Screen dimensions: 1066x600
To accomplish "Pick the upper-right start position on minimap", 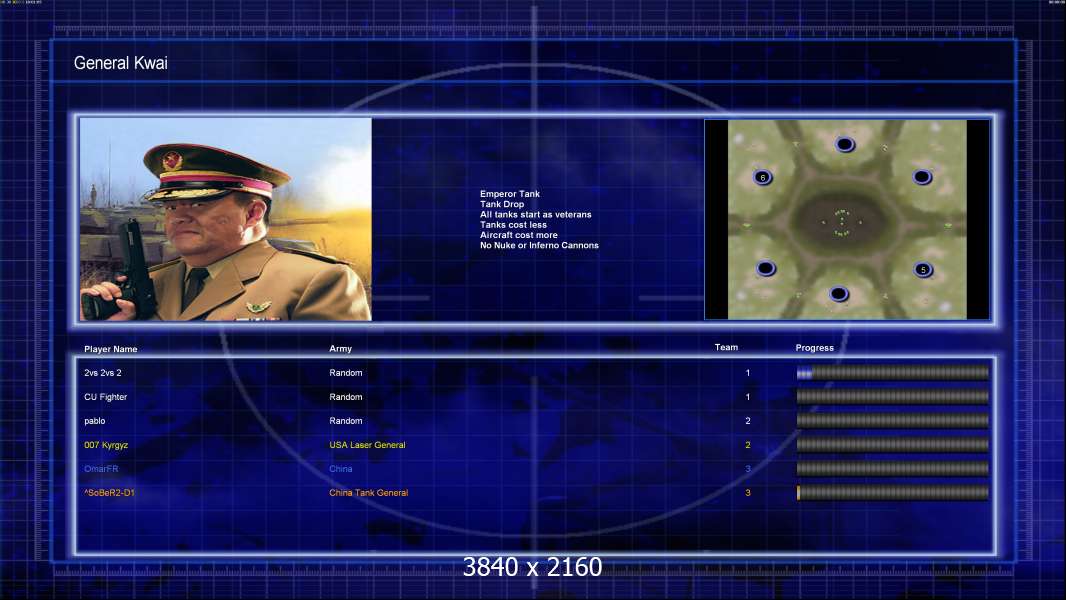I will click(x=922, y=177).
